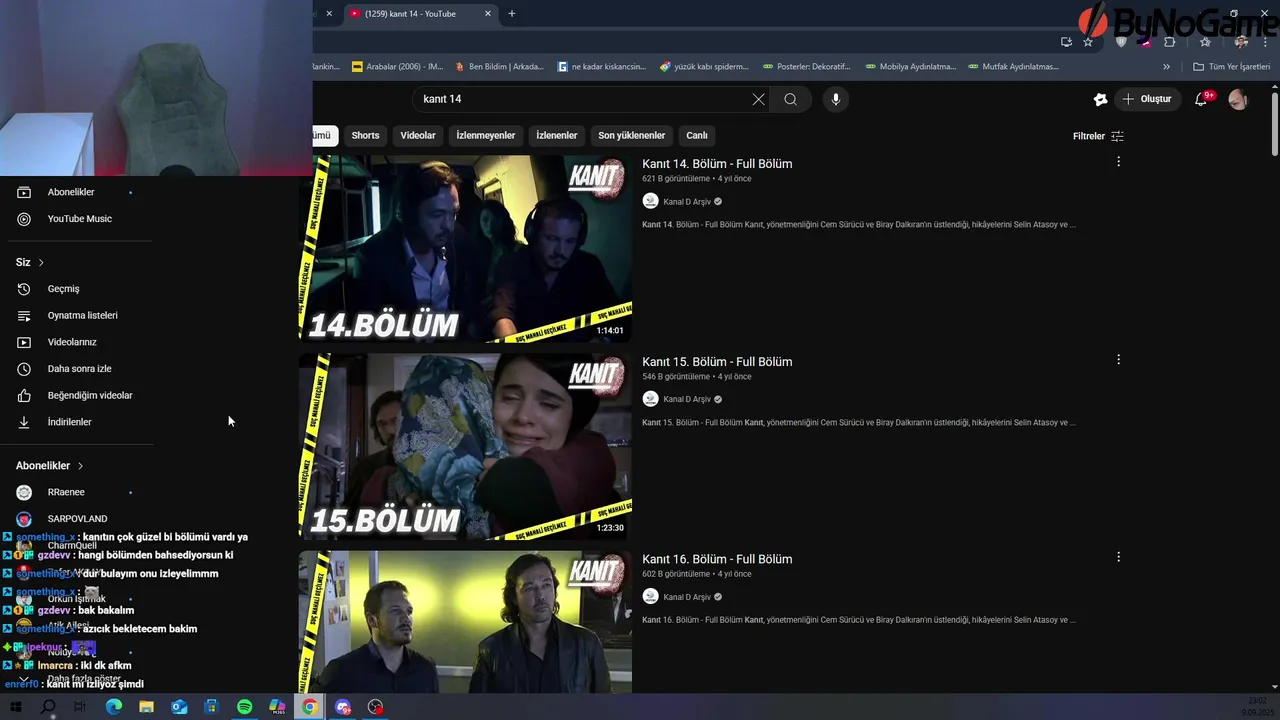Screen dimensions: 1280x720
Task: Click the Oluştur create button
Action: click(1148, 99)
